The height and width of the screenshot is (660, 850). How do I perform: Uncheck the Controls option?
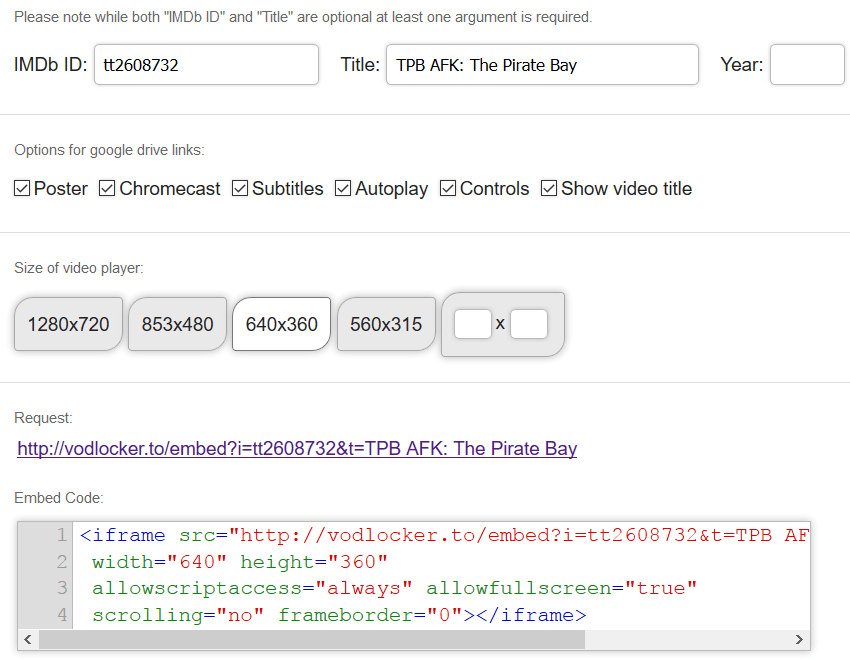pos(448,189)
